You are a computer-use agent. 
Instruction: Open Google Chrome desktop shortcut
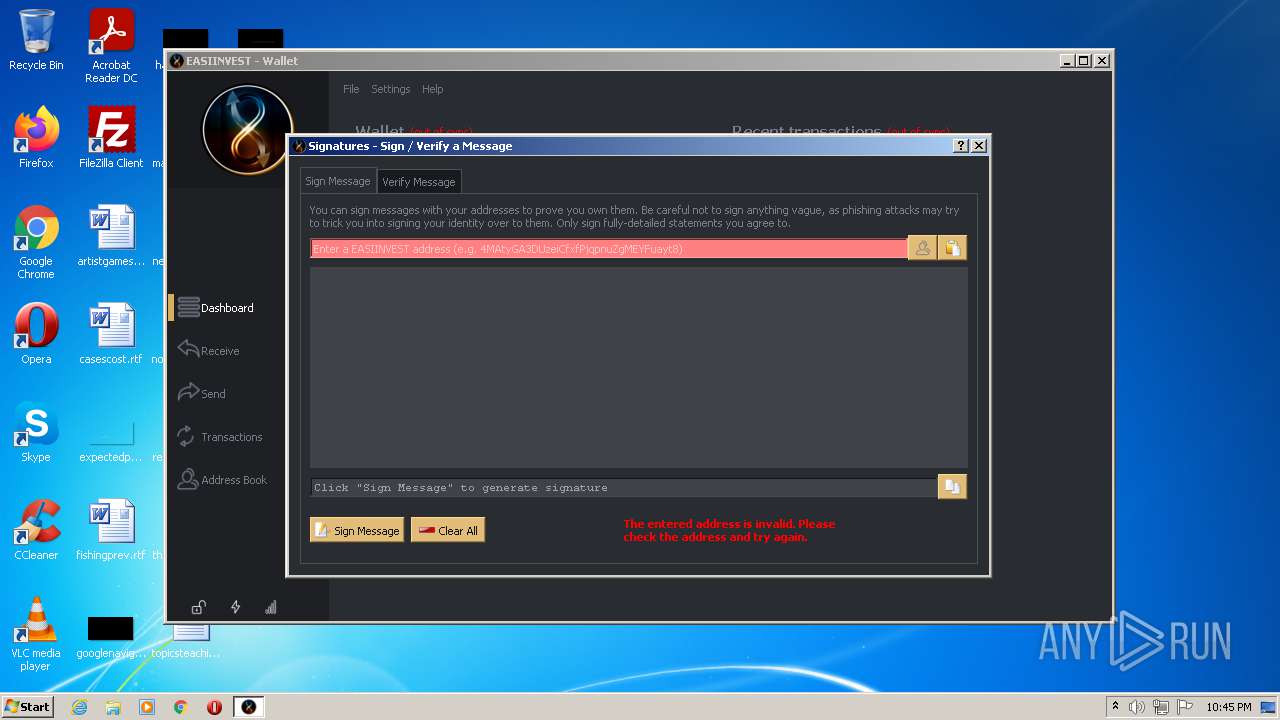tap(36, 243)
